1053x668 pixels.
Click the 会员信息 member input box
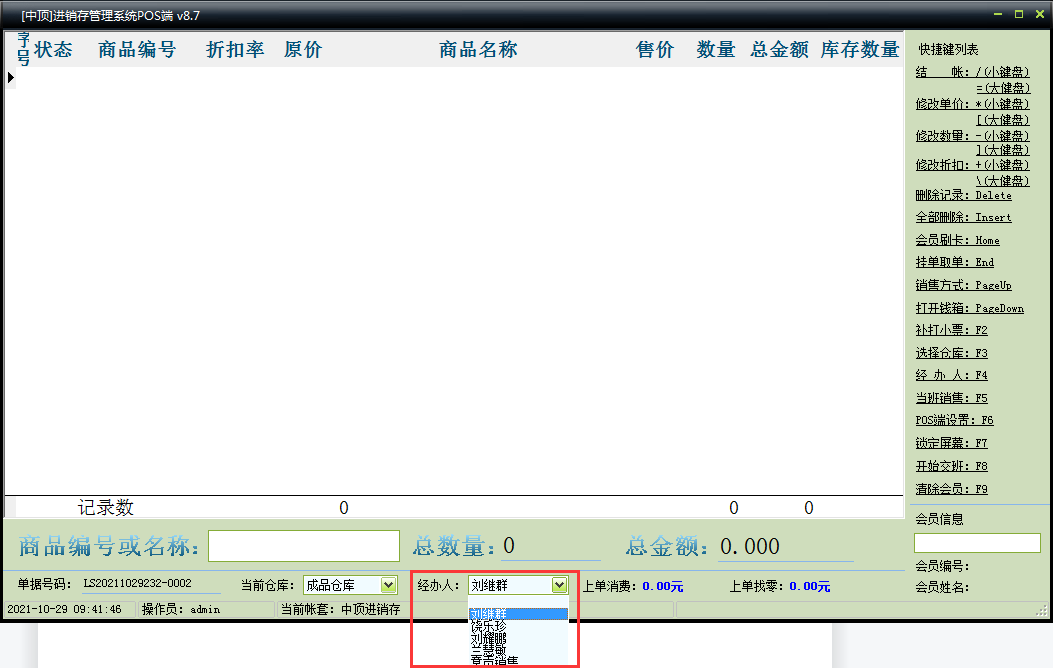977,543
